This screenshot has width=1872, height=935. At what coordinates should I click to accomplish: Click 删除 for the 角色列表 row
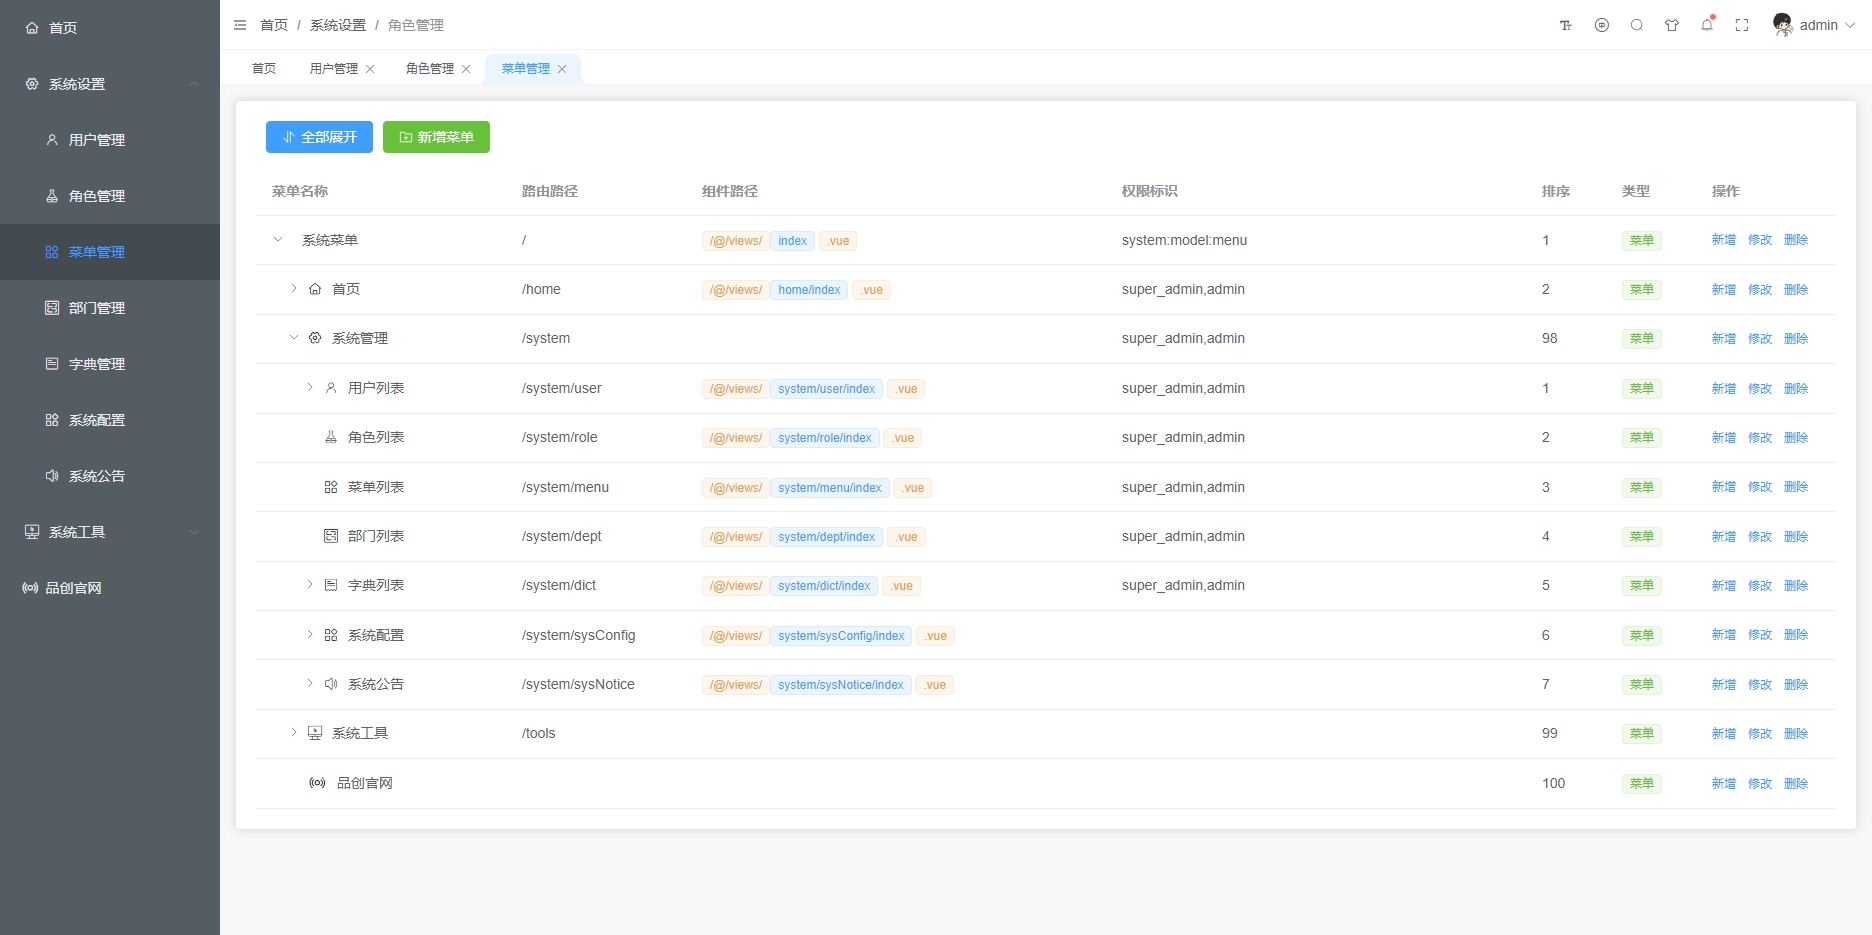coord(1796,438)
